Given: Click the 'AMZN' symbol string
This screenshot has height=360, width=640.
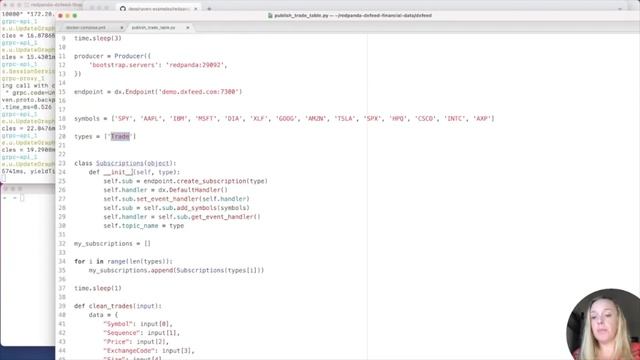Looking at the screenshot, I should [x=315, y=119].
